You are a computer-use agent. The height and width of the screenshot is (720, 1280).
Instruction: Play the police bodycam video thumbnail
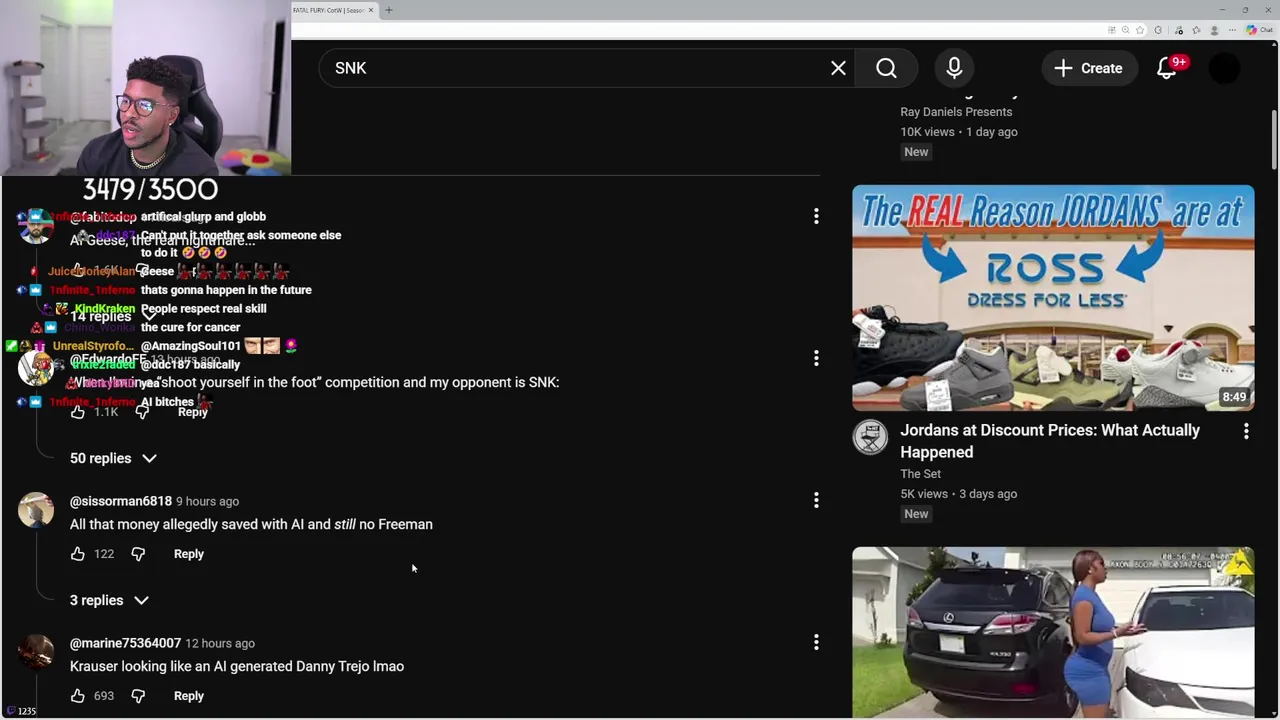pos(1053,632)
